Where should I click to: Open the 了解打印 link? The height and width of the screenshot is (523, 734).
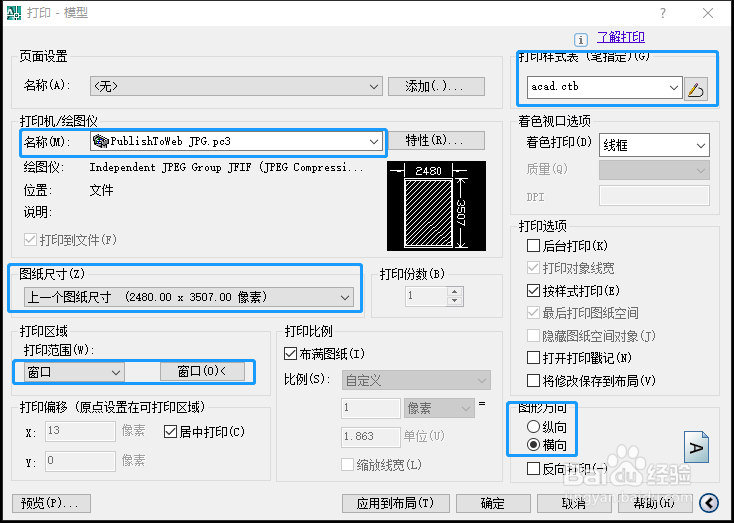coord(621,37)
